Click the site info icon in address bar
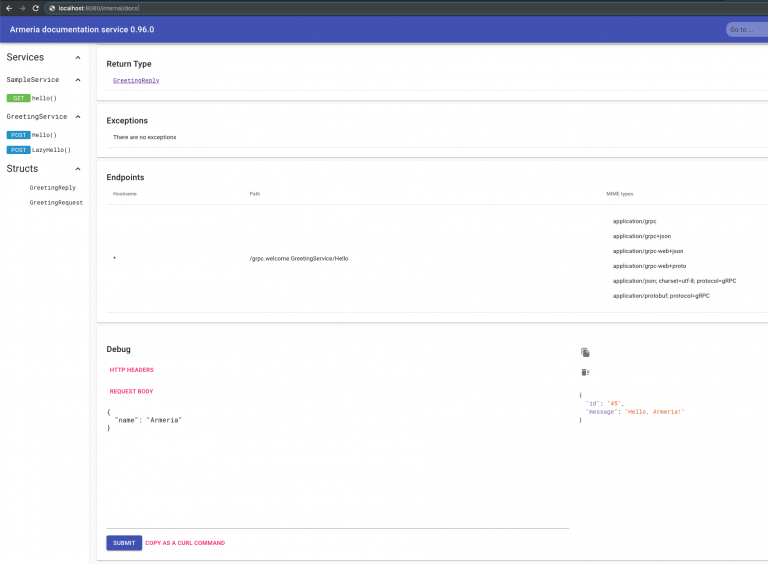 [x=52, y=7]
